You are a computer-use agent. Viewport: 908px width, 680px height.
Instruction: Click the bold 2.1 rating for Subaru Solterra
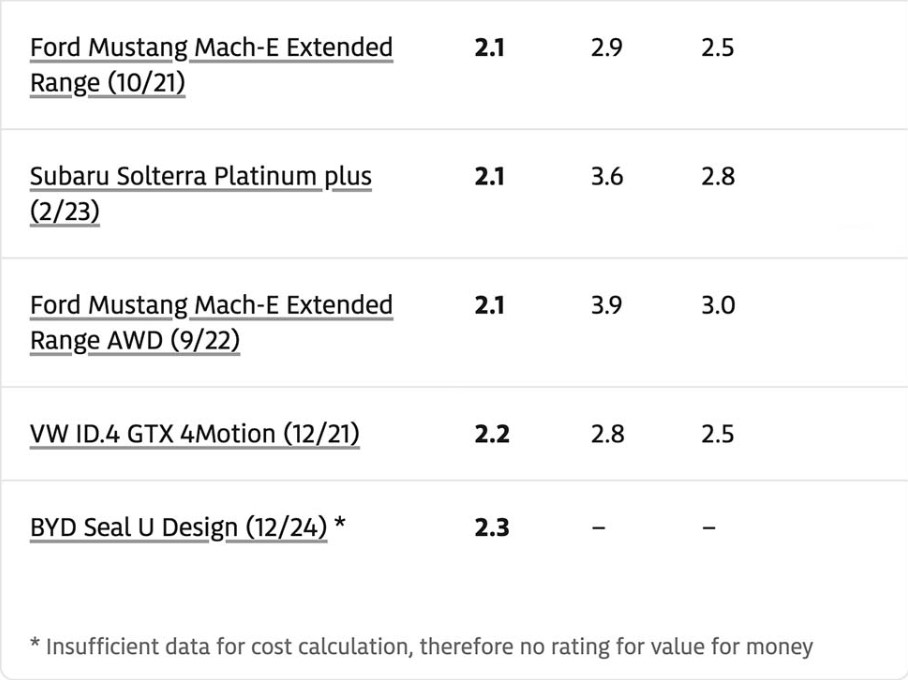(489, 176)
